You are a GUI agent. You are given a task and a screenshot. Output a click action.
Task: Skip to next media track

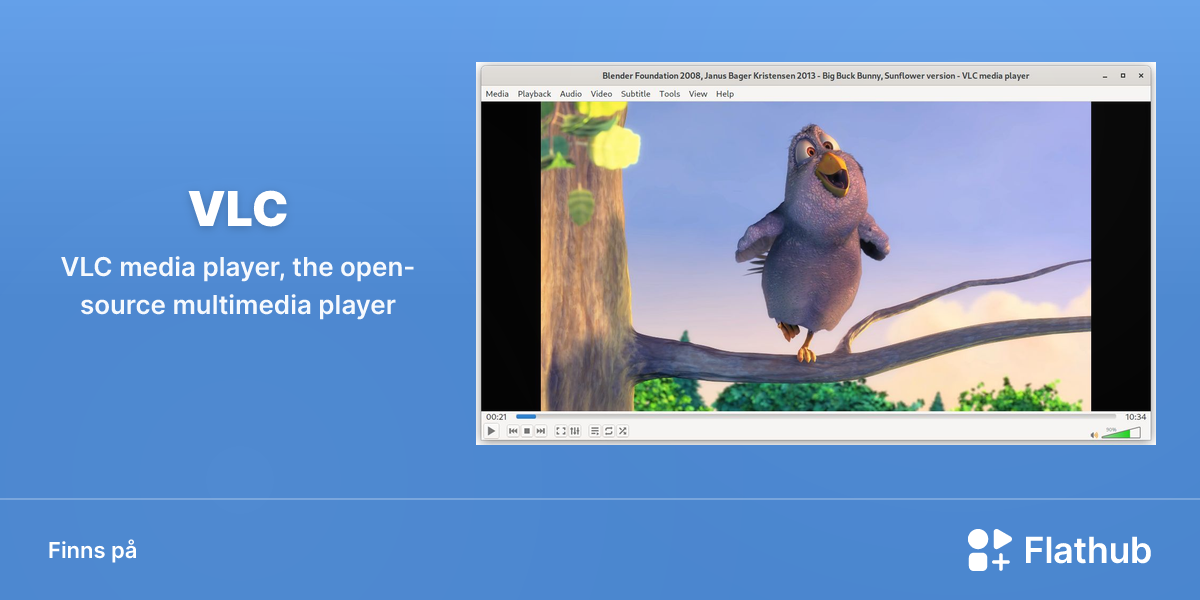[x=541, y=431]
